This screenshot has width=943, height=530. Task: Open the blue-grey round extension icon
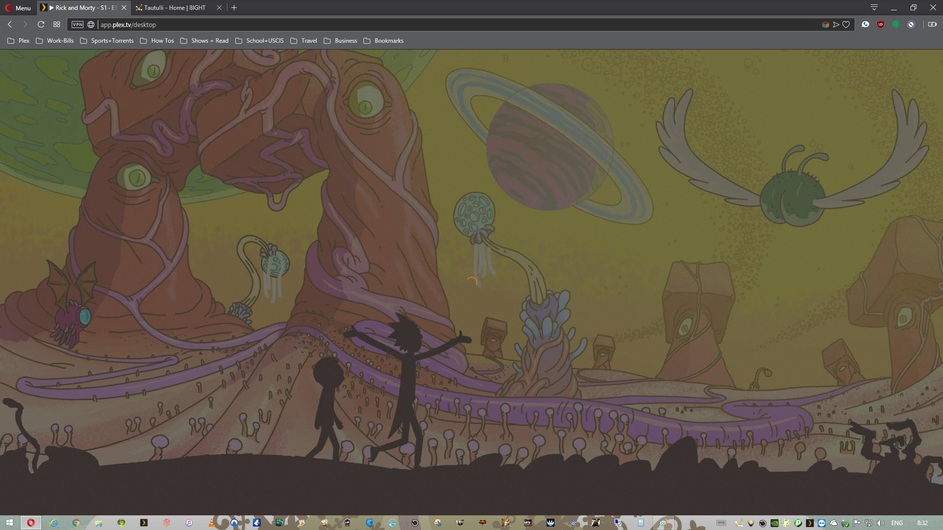click(911, 25)
